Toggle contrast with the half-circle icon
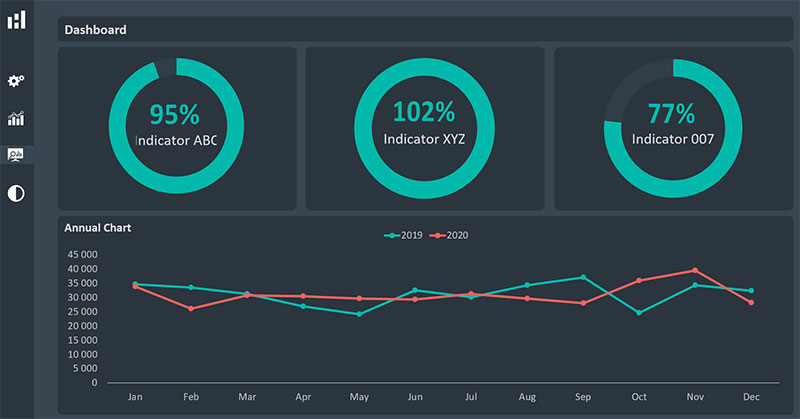800x419 pixels. [16, 193]
